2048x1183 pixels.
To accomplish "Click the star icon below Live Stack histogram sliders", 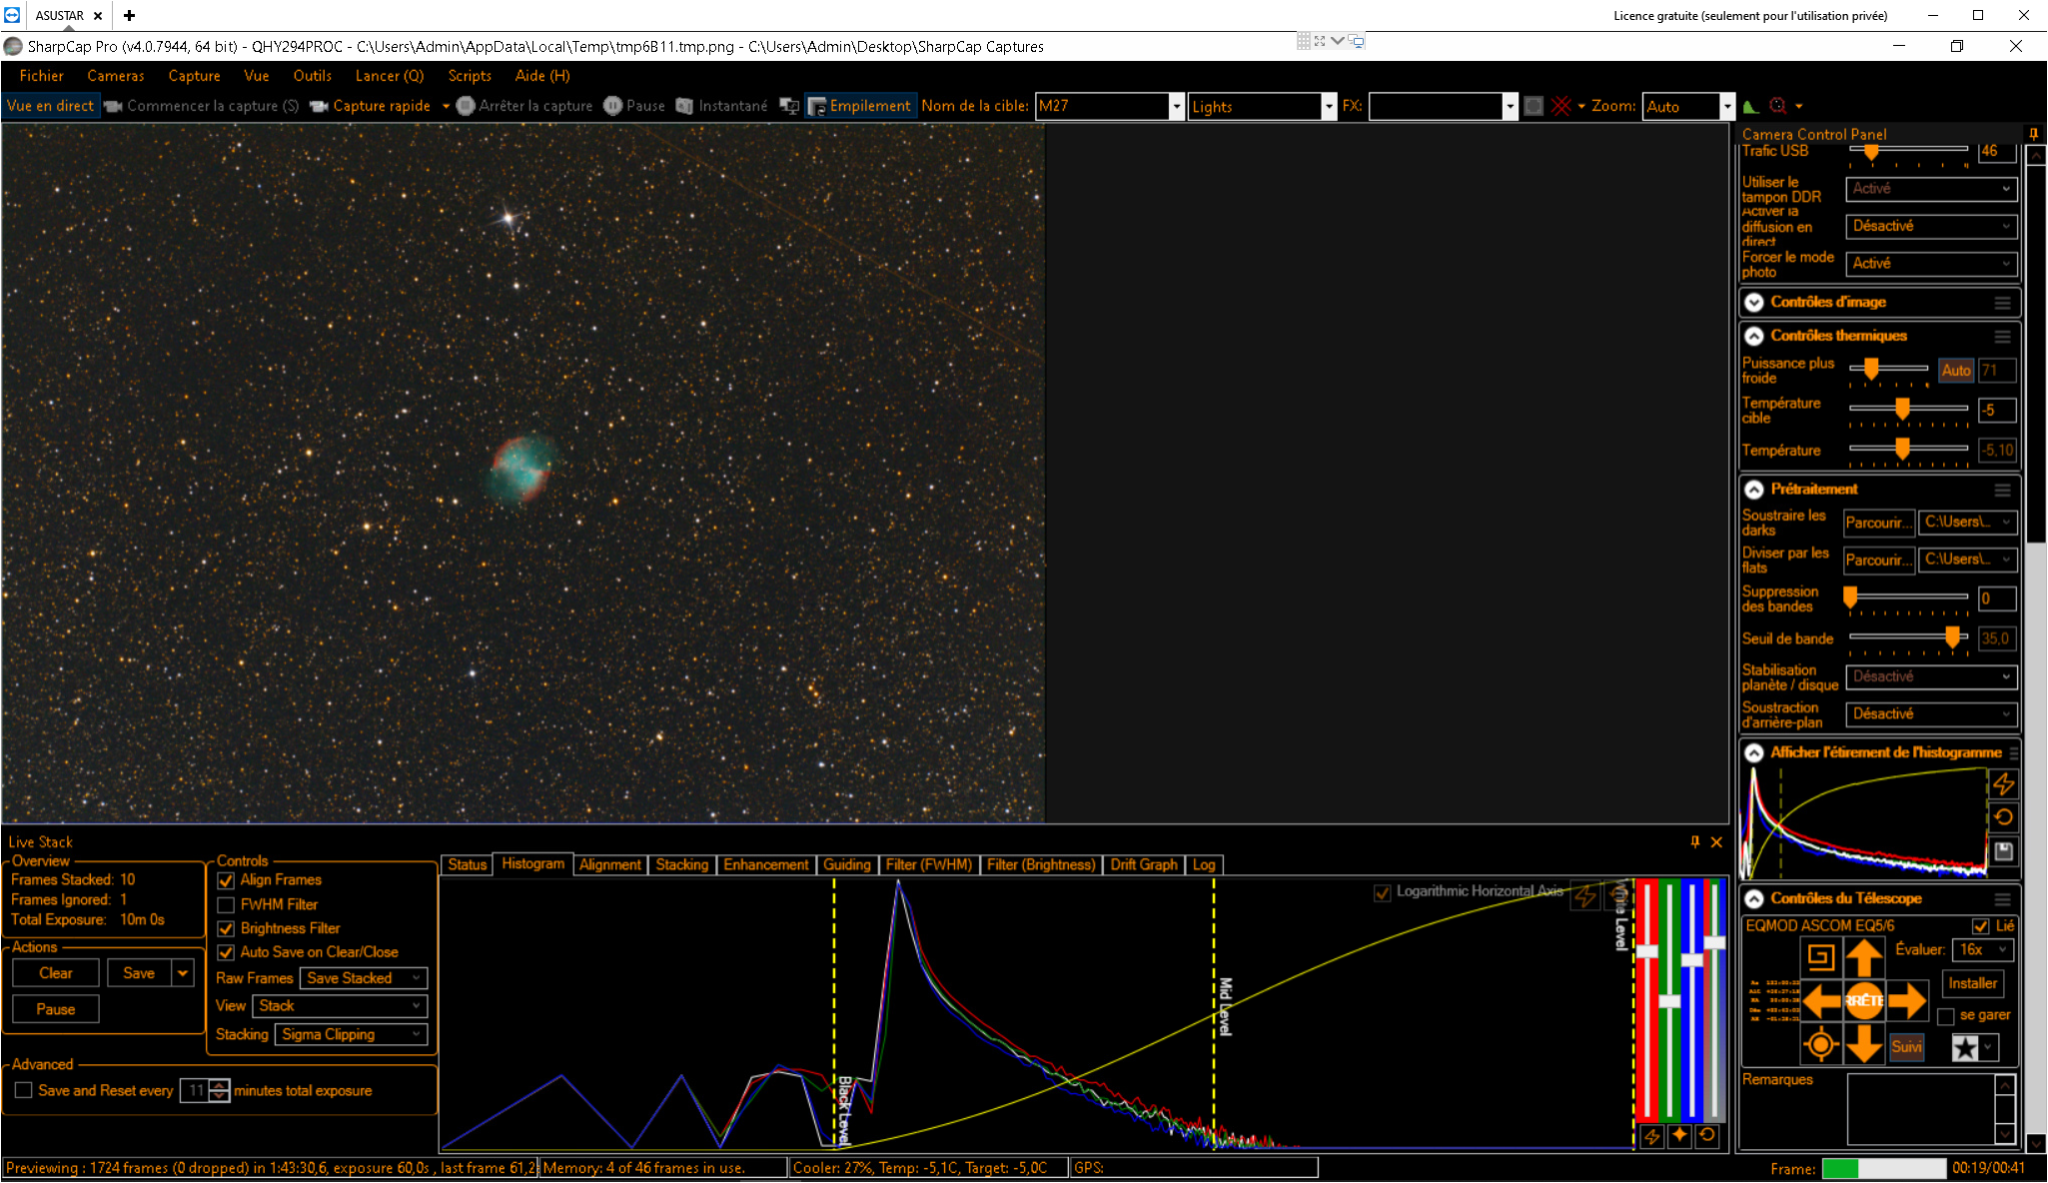I will 1680,1136.
